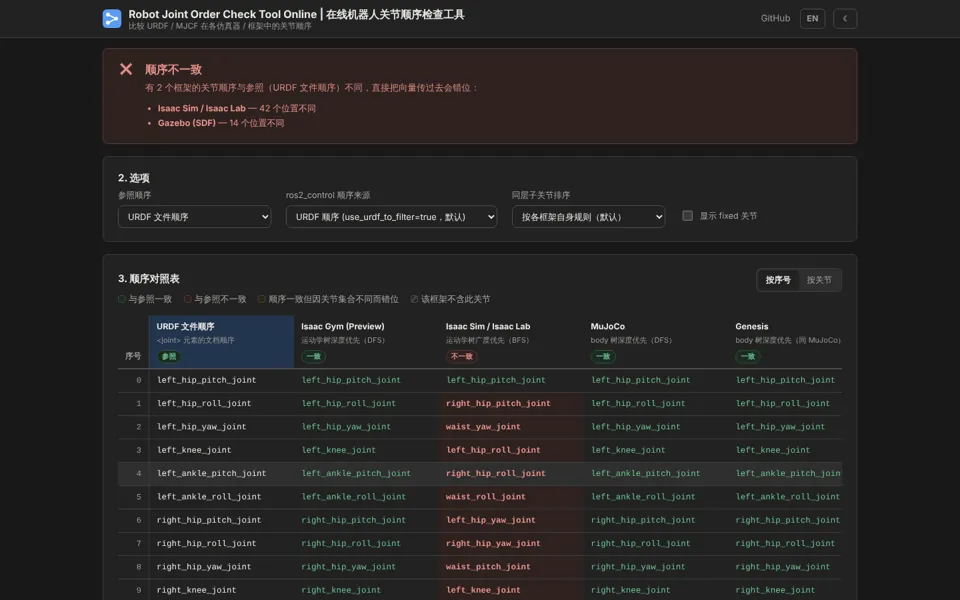Viewport: 960px width, 600px height.
Task: Switch to the 按关节 tab
Action: (819, 280)
